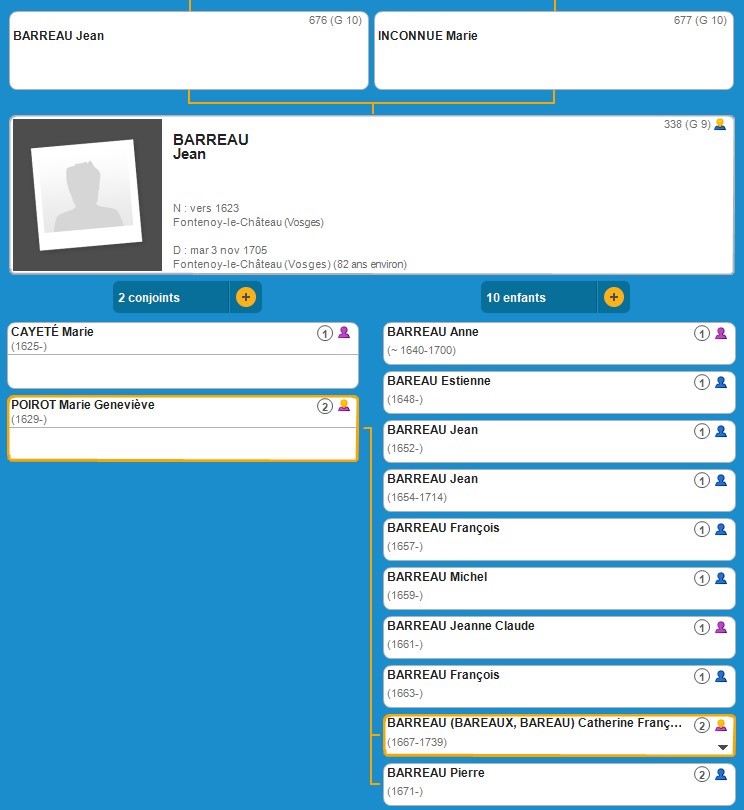Select child BARREAU François born 1663

click(x=540, y=684)
